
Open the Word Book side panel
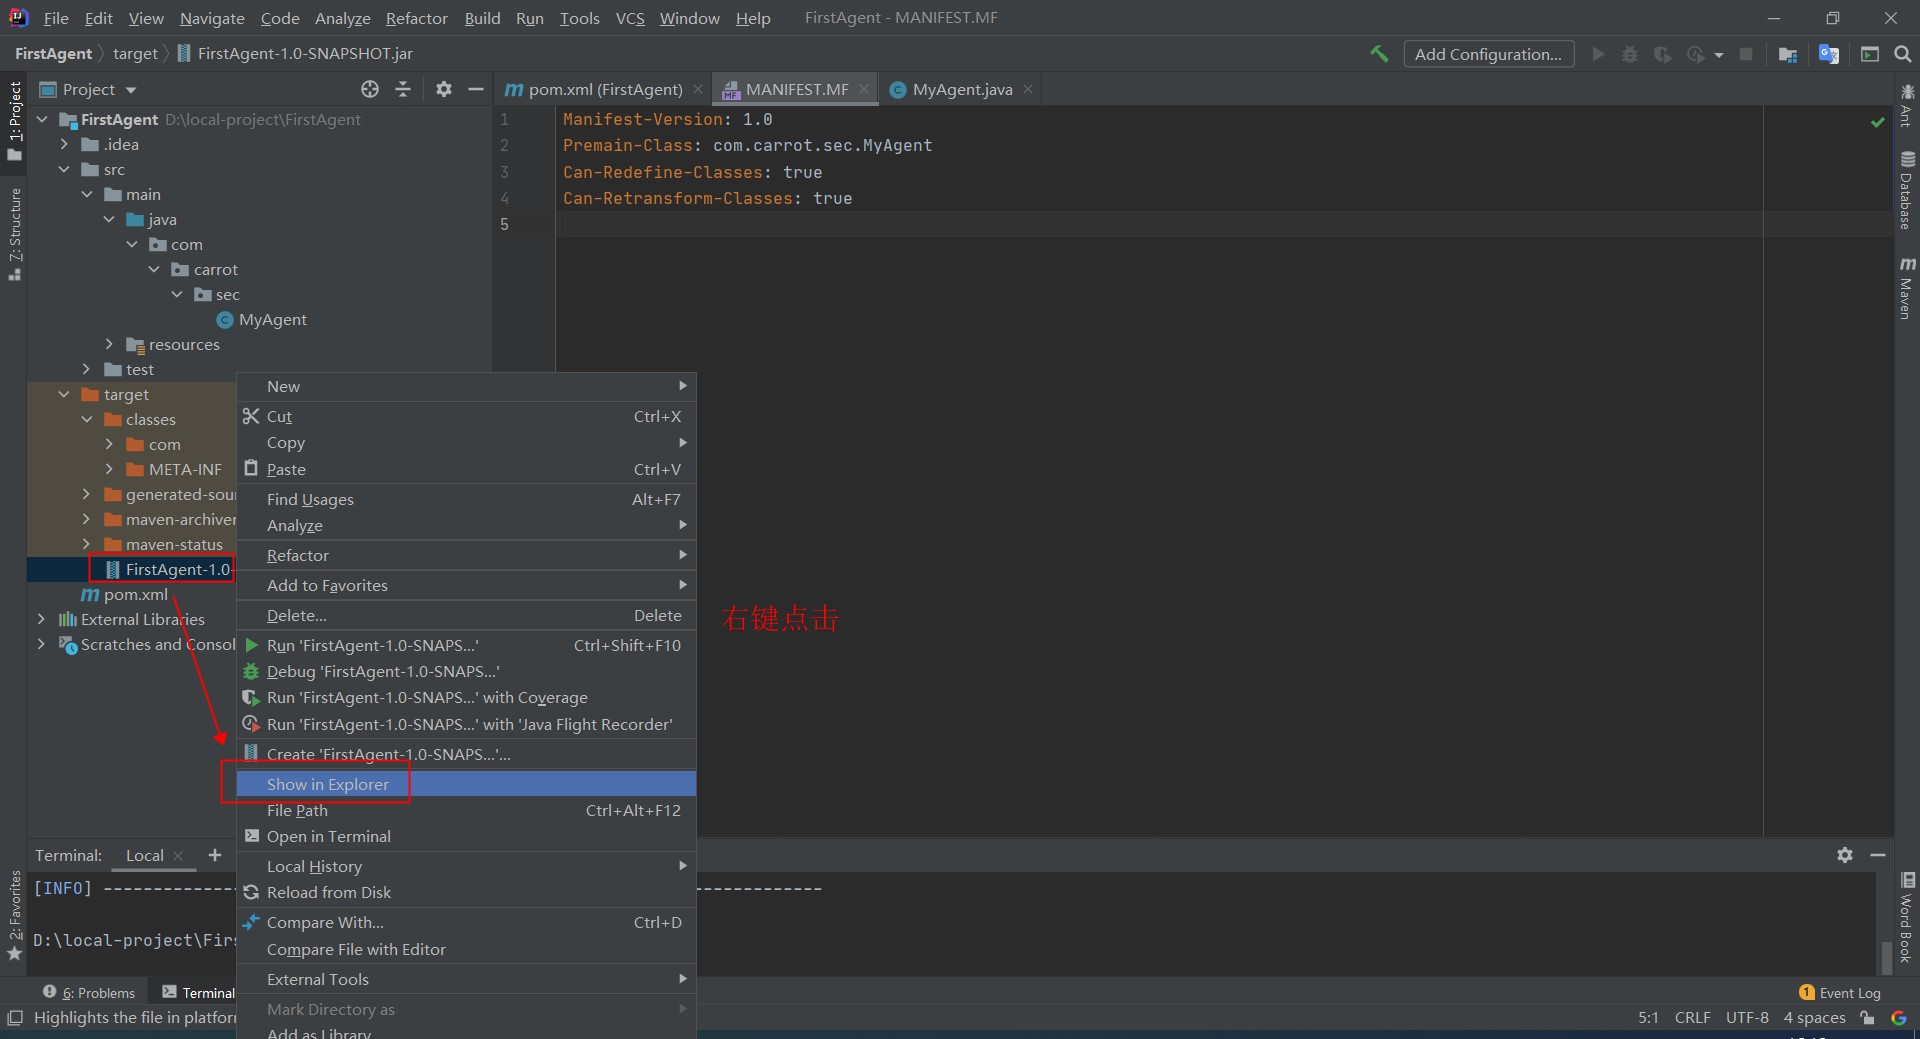click(x=1907, y=917)
